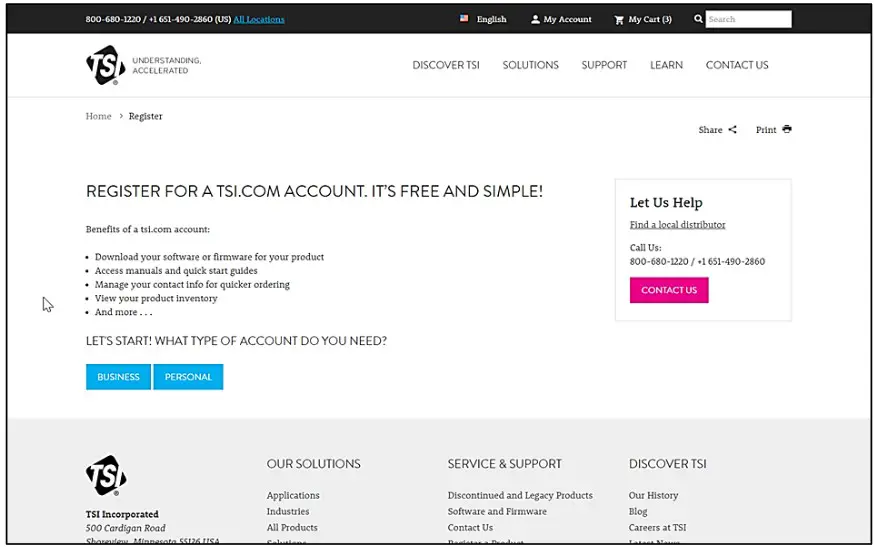Open the All Locations link
This screenshot has width=874, height=547.
tap(259, 19)
